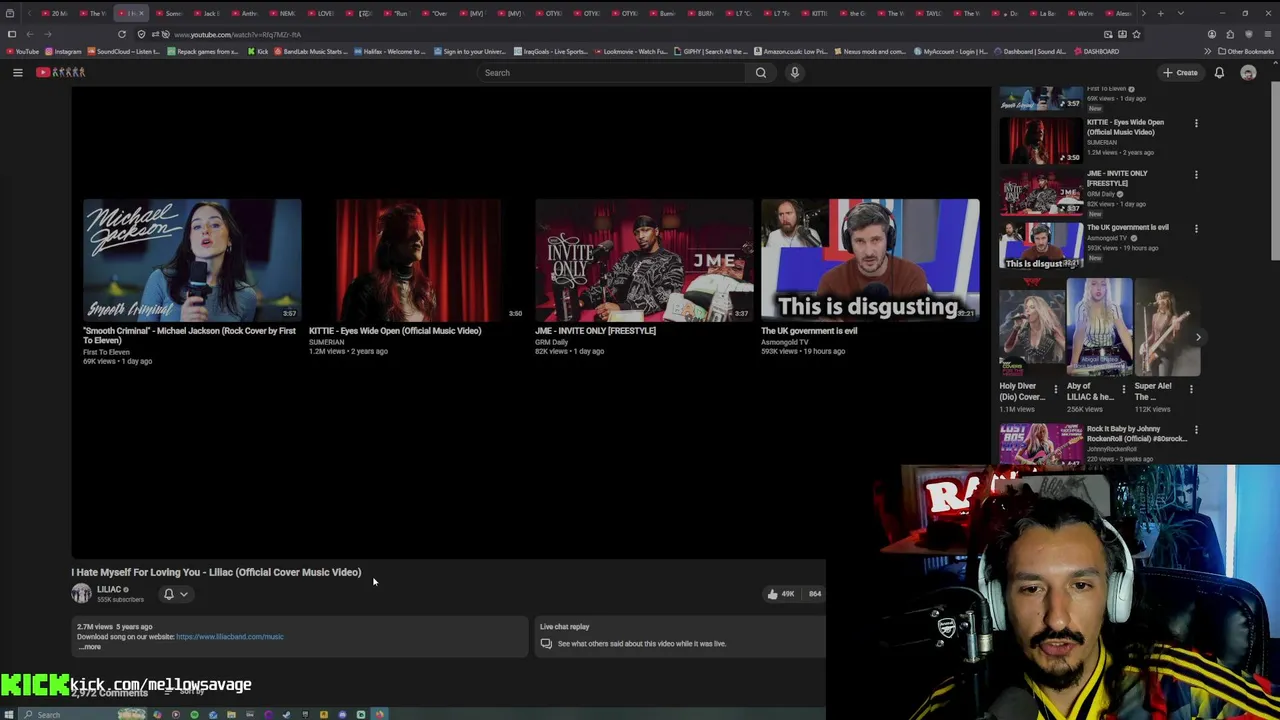Screen dimensions: 1280x720
Task: Open the Kick bookmark
Action: (x=258, y=51)
